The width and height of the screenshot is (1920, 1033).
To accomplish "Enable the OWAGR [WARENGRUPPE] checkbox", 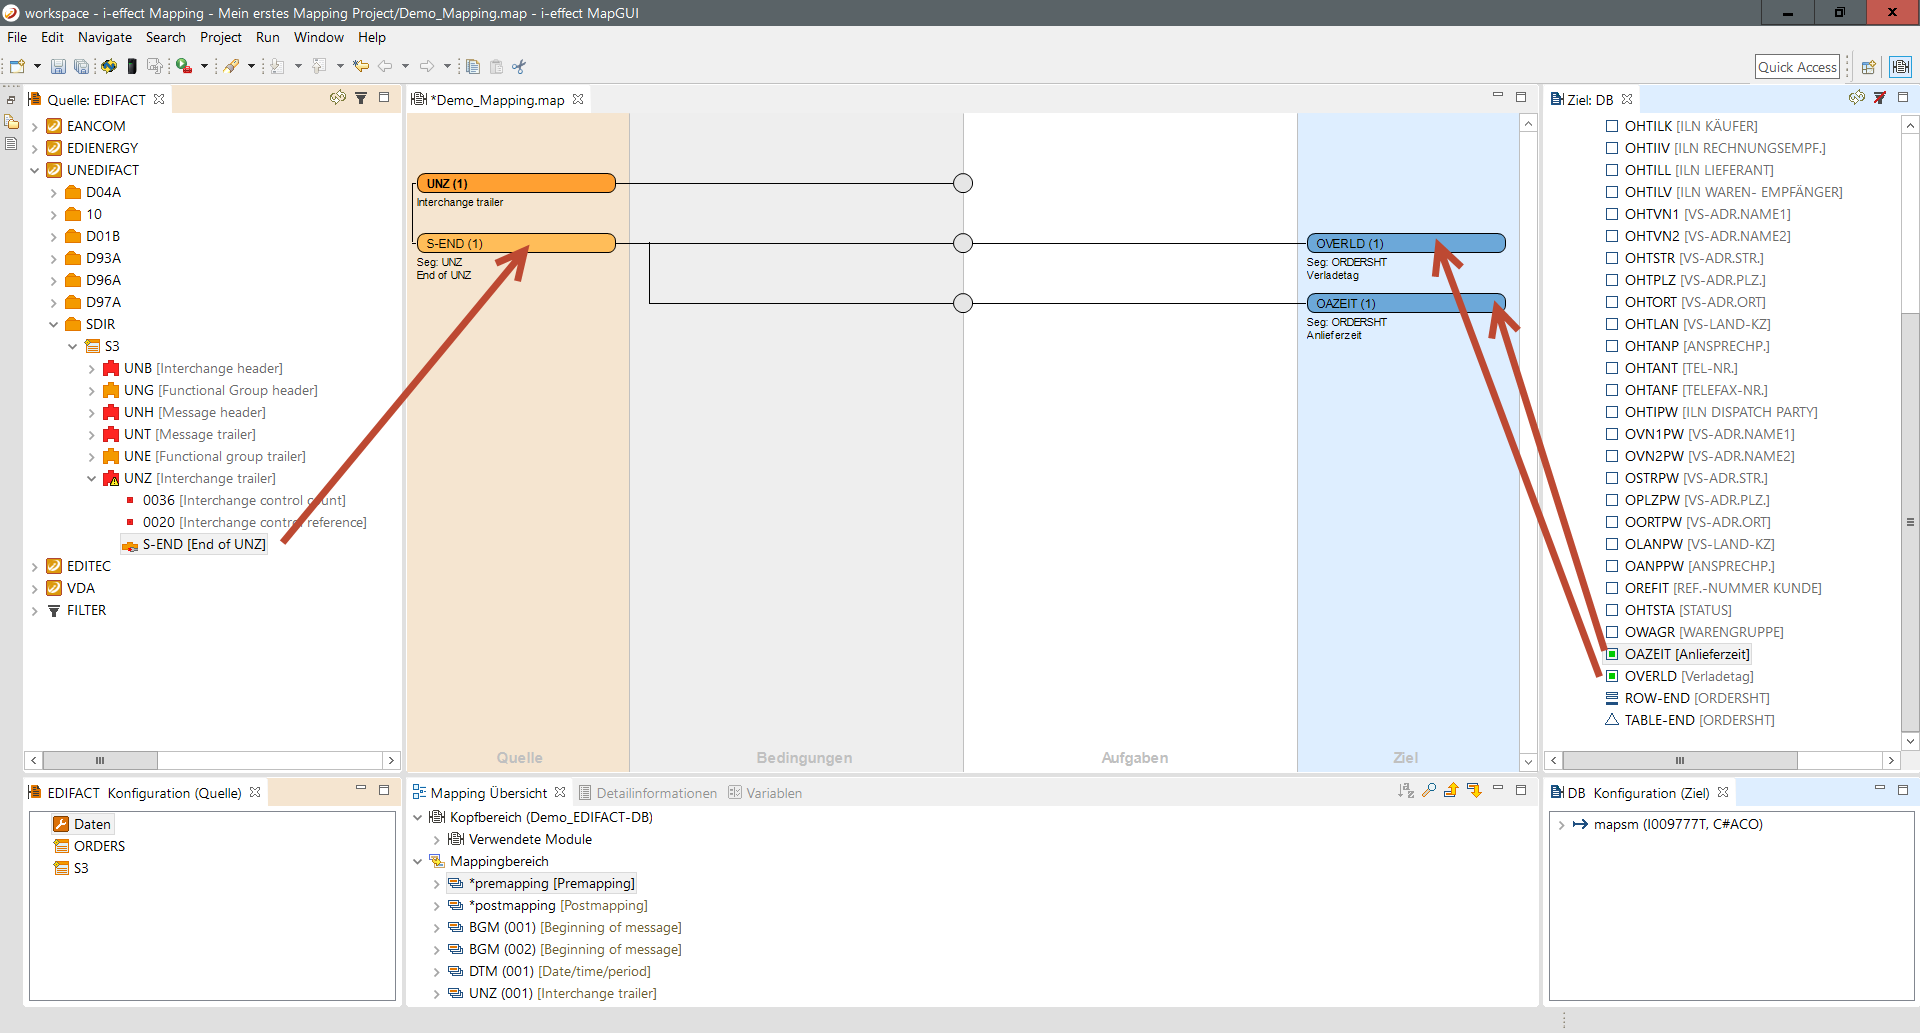I will coord(1612,632).
